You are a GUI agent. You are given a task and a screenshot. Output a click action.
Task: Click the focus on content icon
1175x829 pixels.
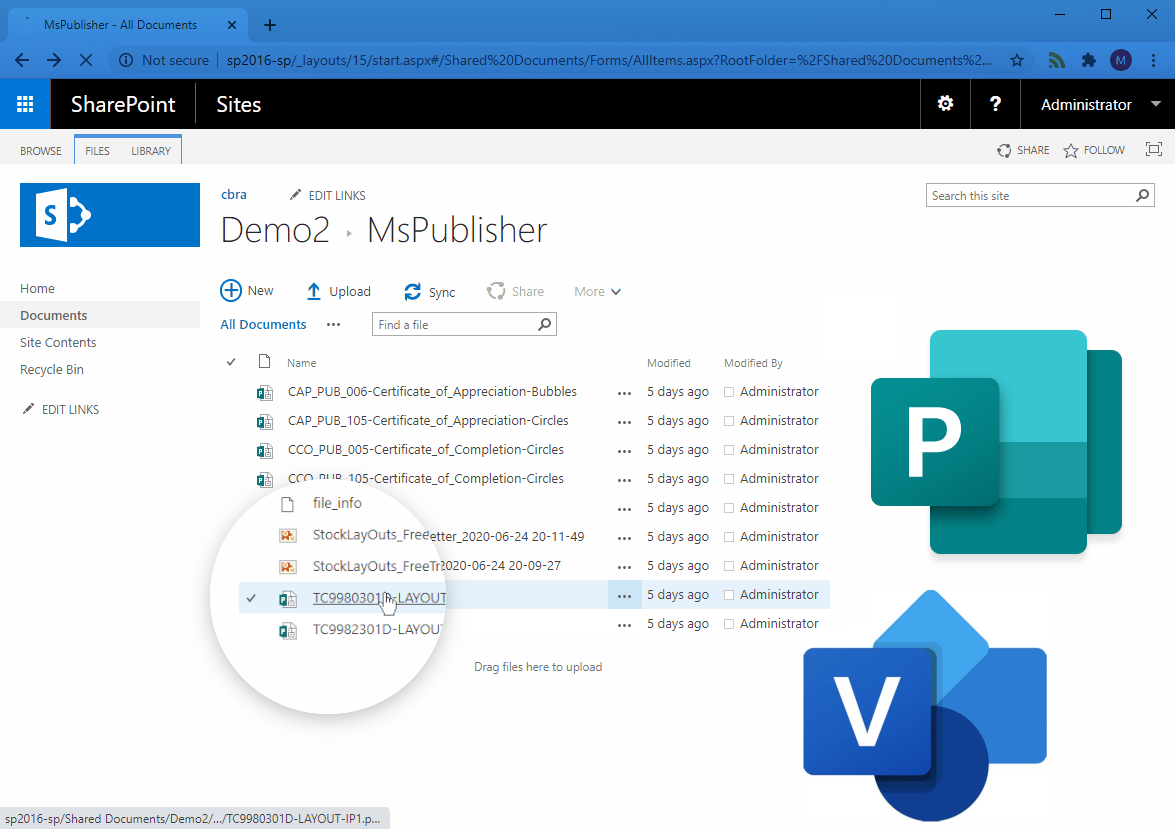click(1154, 150)
